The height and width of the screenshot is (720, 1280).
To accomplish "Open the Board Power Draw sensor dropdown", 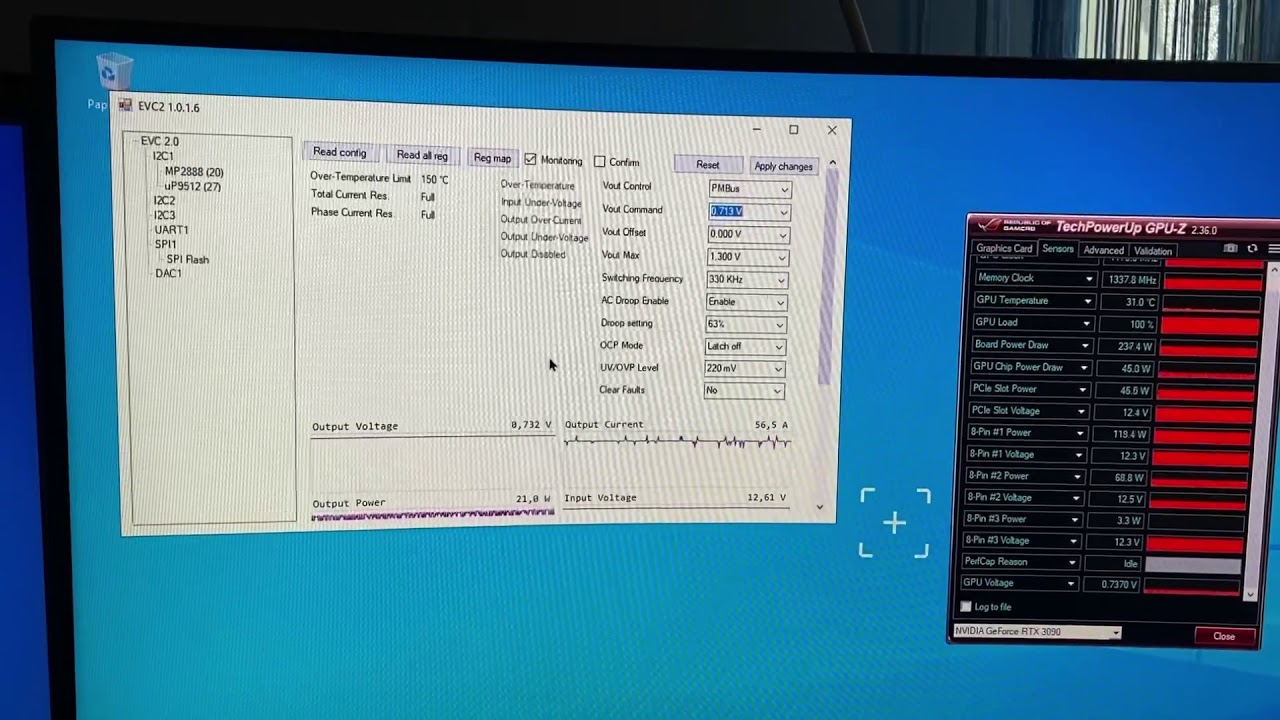I will click(1084, 345).
